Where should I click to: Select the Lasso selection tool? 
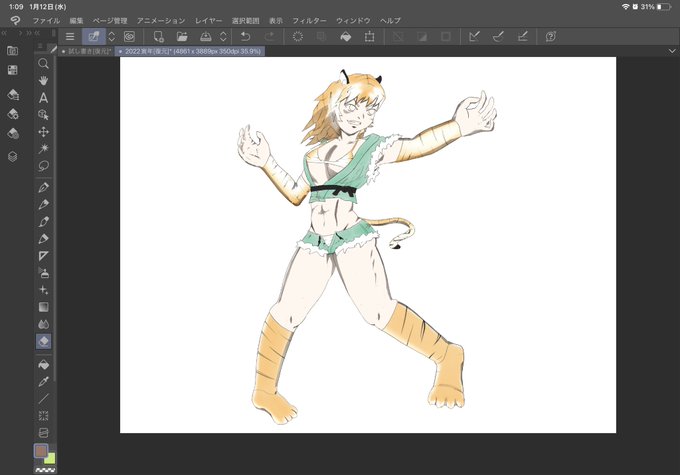pos(43,166)
